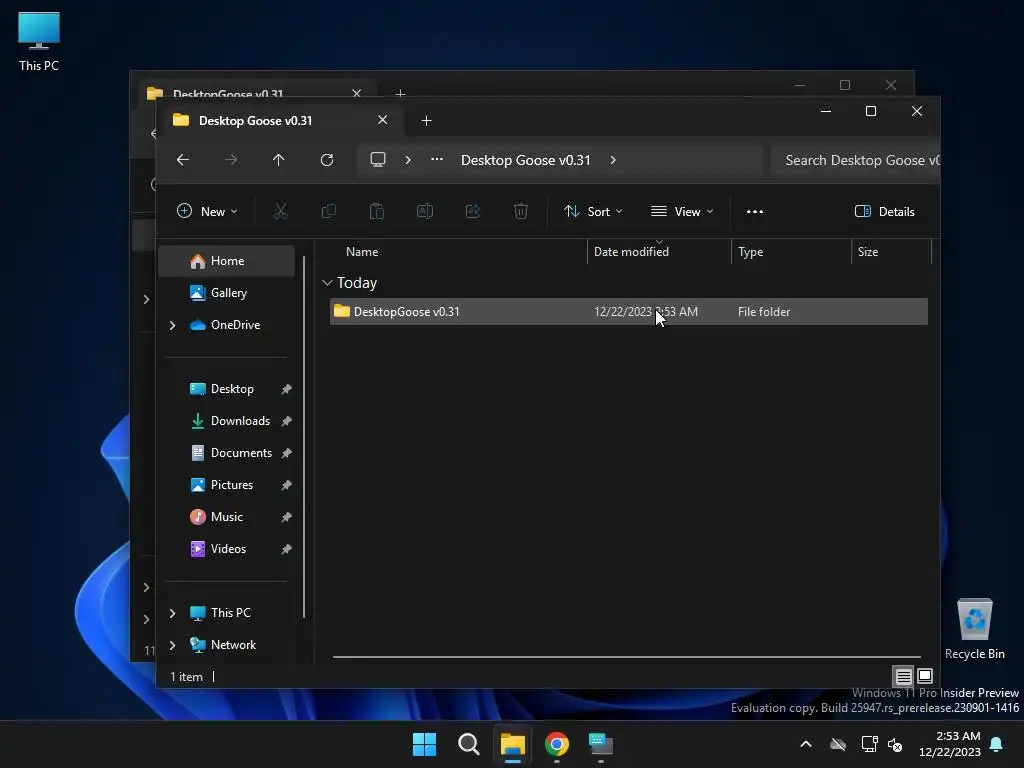Open pinned Desktop folder
Screen dimensions: 1024x768
click(x=221, y=389)
